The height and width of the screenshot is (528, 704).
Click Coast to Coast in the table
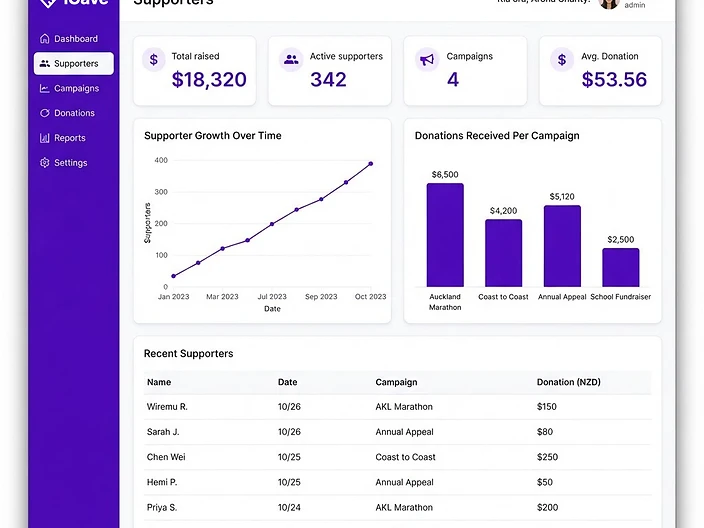coord(405,457)
